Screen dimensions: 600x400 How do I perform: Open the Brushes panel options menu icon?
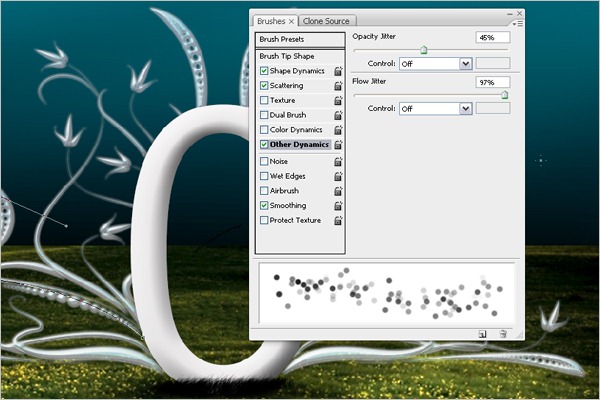(x=518, y=21)
